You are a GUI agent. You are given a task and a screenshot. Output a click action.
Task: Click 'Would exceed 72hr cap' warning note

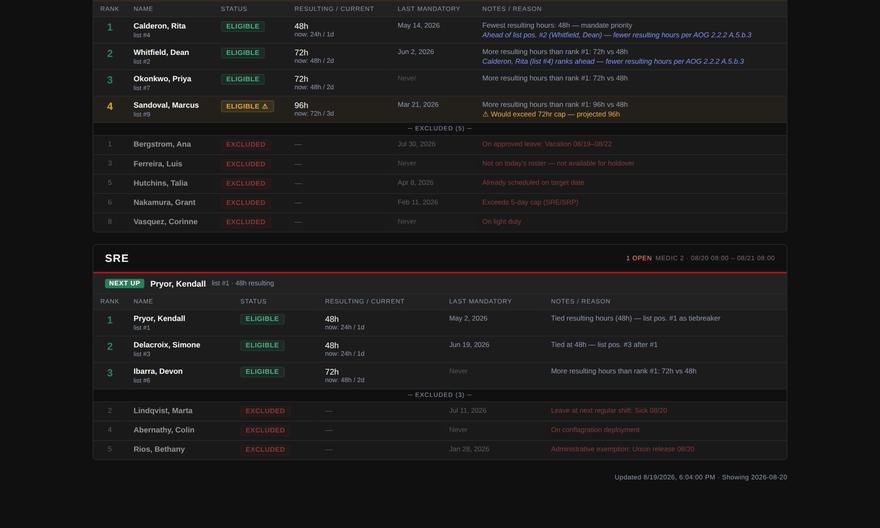coord(551,114)
